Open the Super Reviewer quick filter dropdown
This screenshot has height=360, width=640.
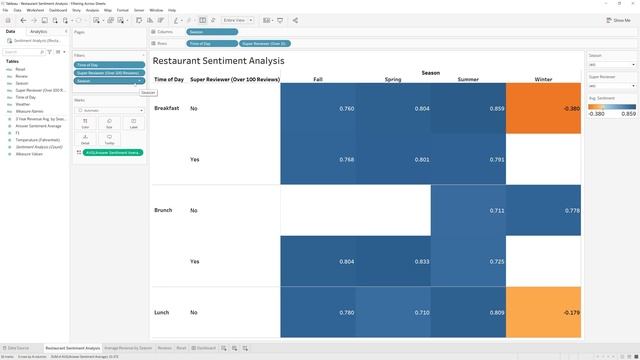(612, 86)
